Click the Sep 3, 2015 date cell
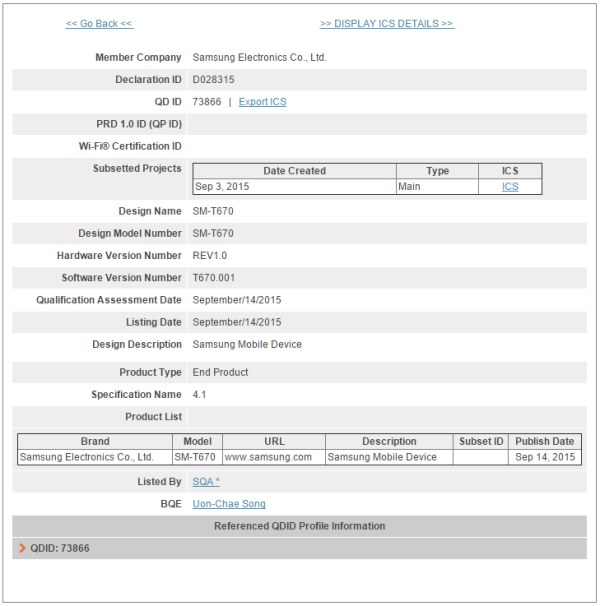The width and height of the screenshot is (600, 606). coord(222,187)
